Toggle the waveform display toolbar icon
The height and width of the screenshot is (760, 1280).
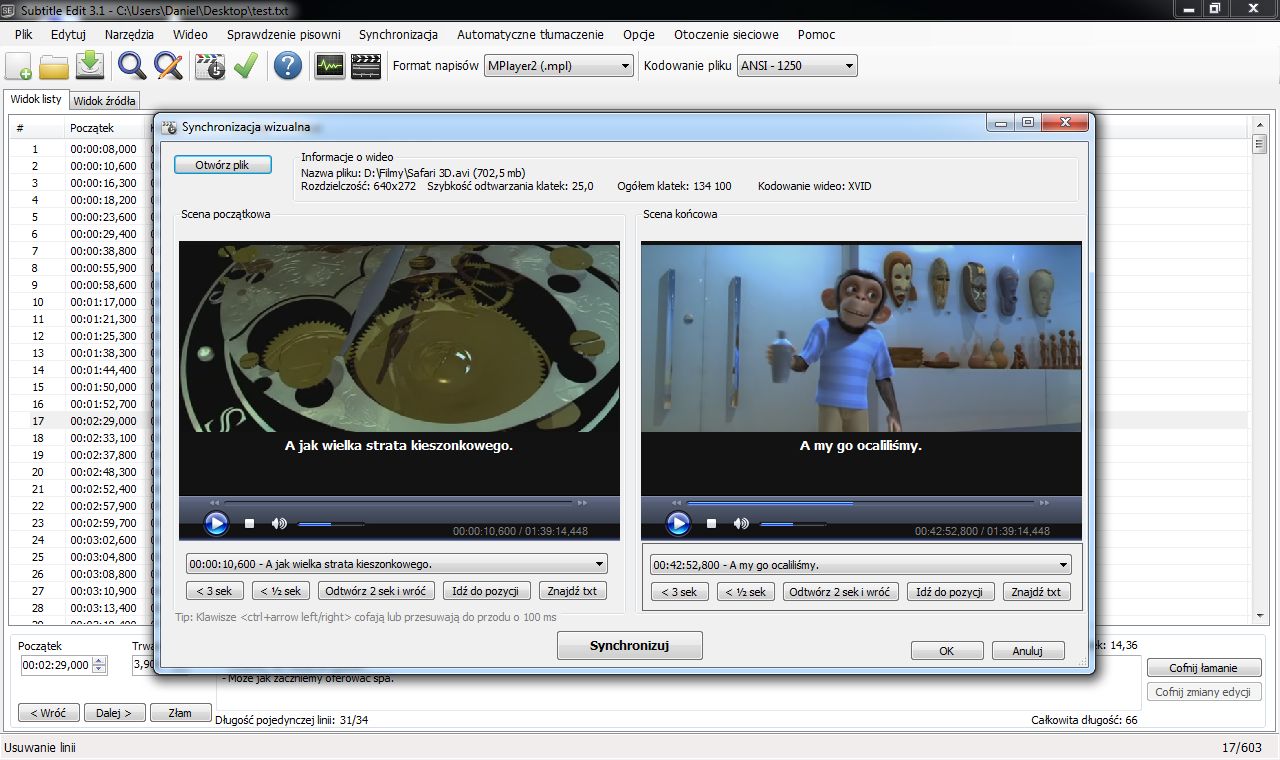(x=330, y=66)
